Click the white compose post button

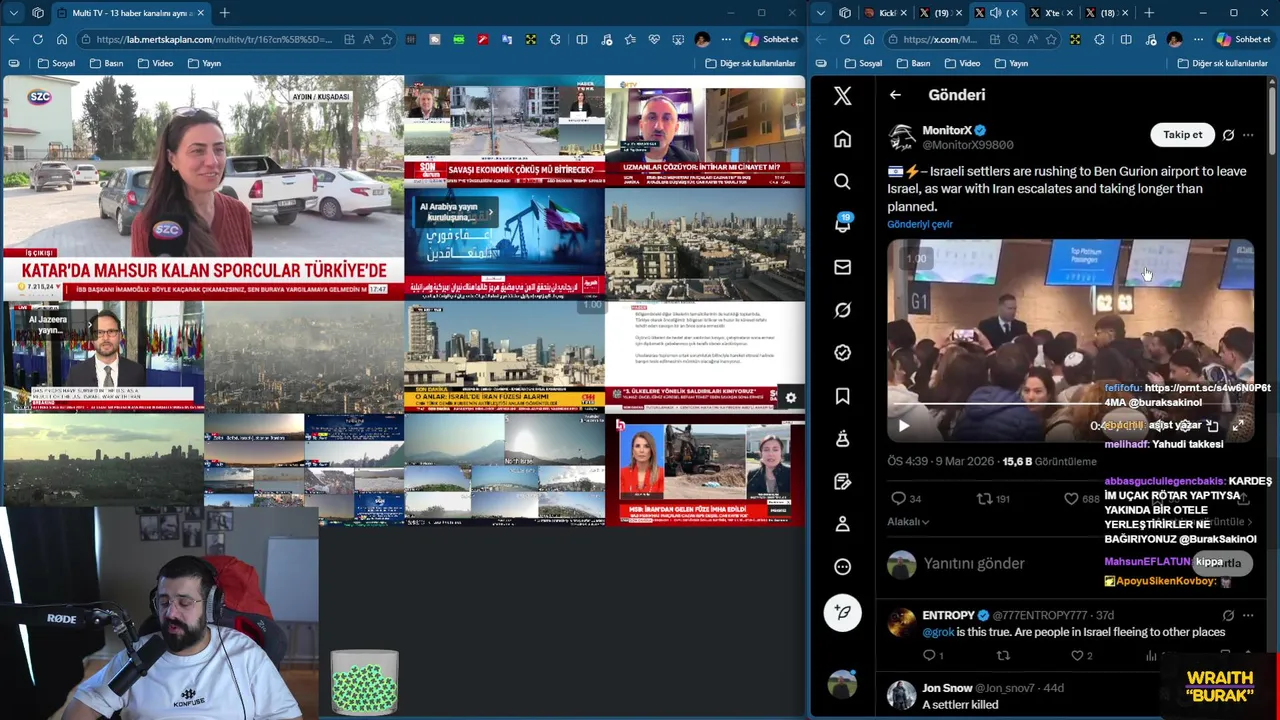pyautogui.click(x=842, y=612)
